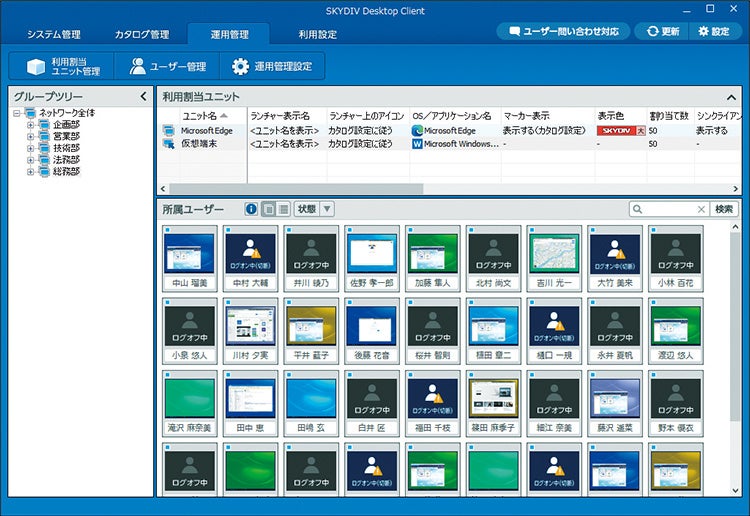Click the 検索 button
Image resolution: width=750 pixels, height=516 pixels.
pos(724,209)
